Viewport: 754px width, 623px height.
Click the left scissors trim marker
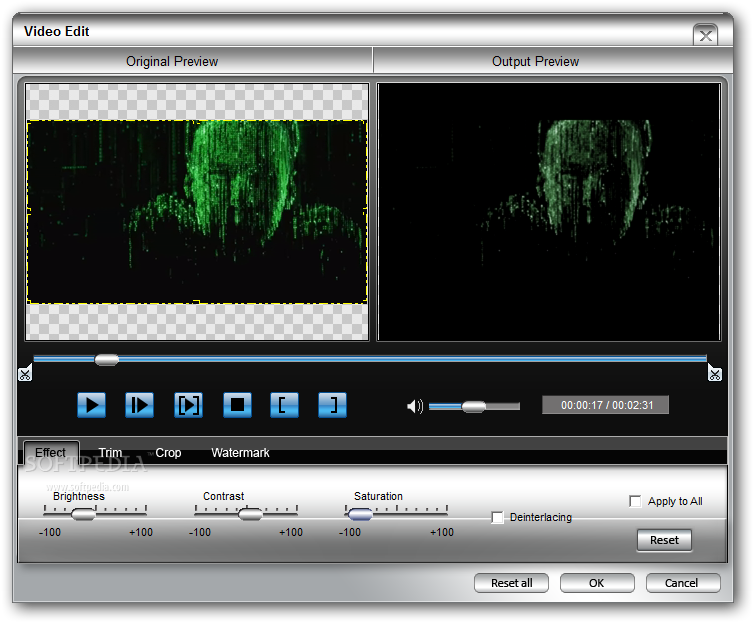coord(25,373)
